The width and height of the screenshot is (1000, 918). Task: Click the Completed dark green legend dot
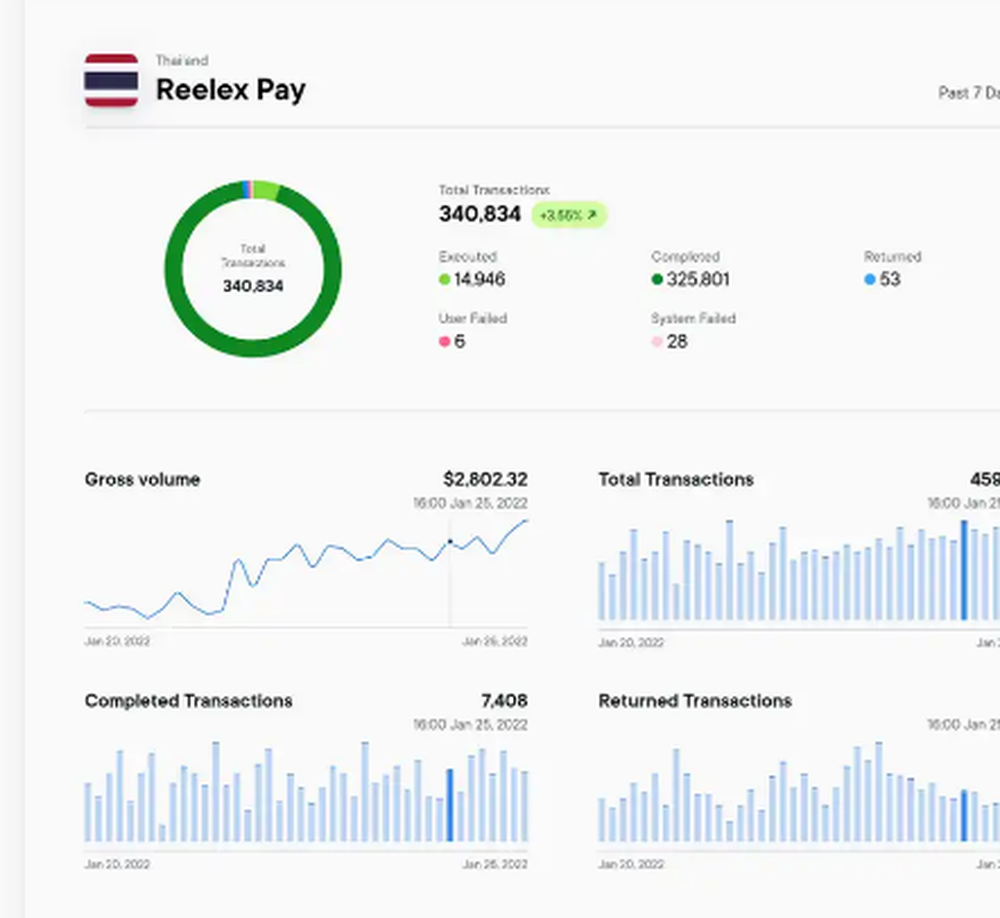point(657,279)
